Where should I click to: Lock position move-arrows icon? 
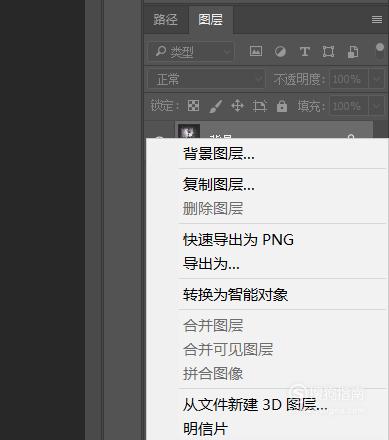pos(237,106)
